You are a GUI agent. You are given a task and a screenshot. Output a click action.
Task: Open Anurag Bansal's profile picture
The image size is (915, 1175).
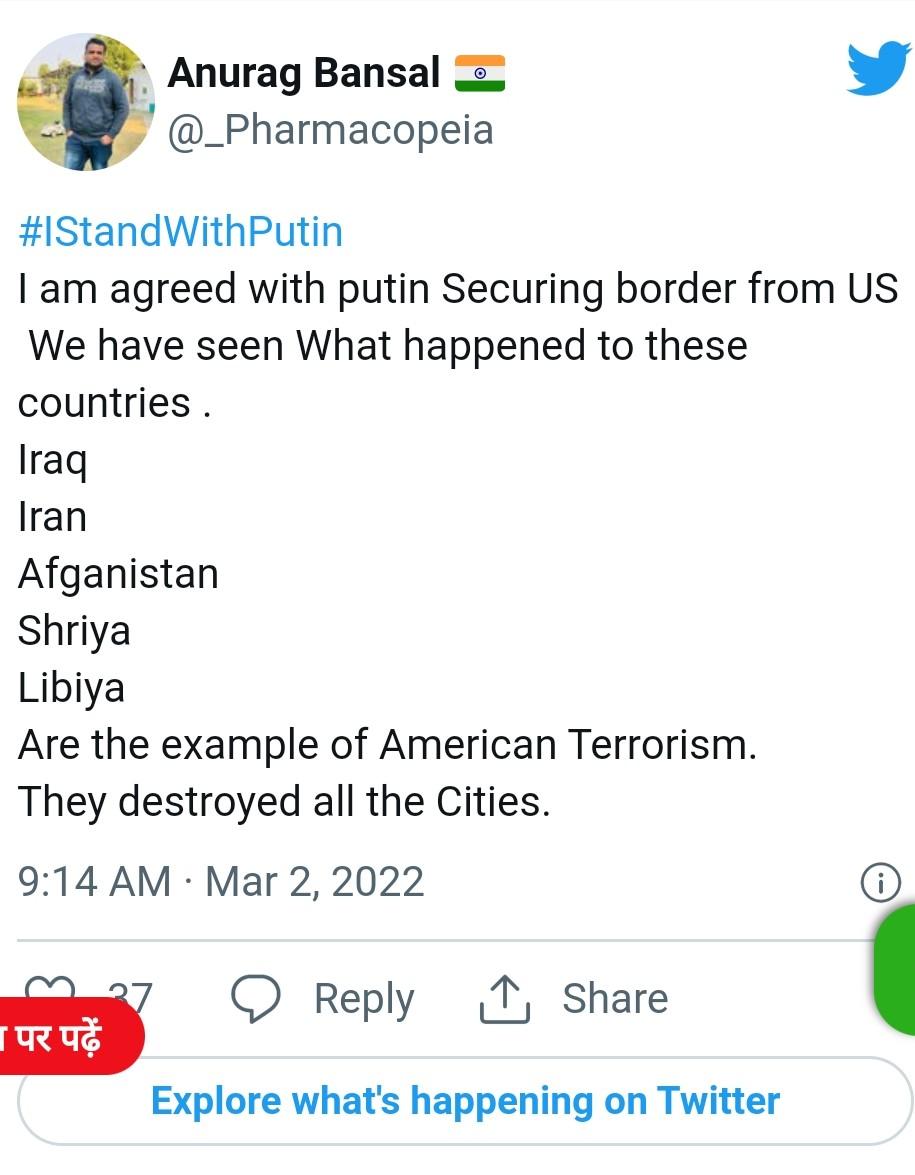click(86, 102)
